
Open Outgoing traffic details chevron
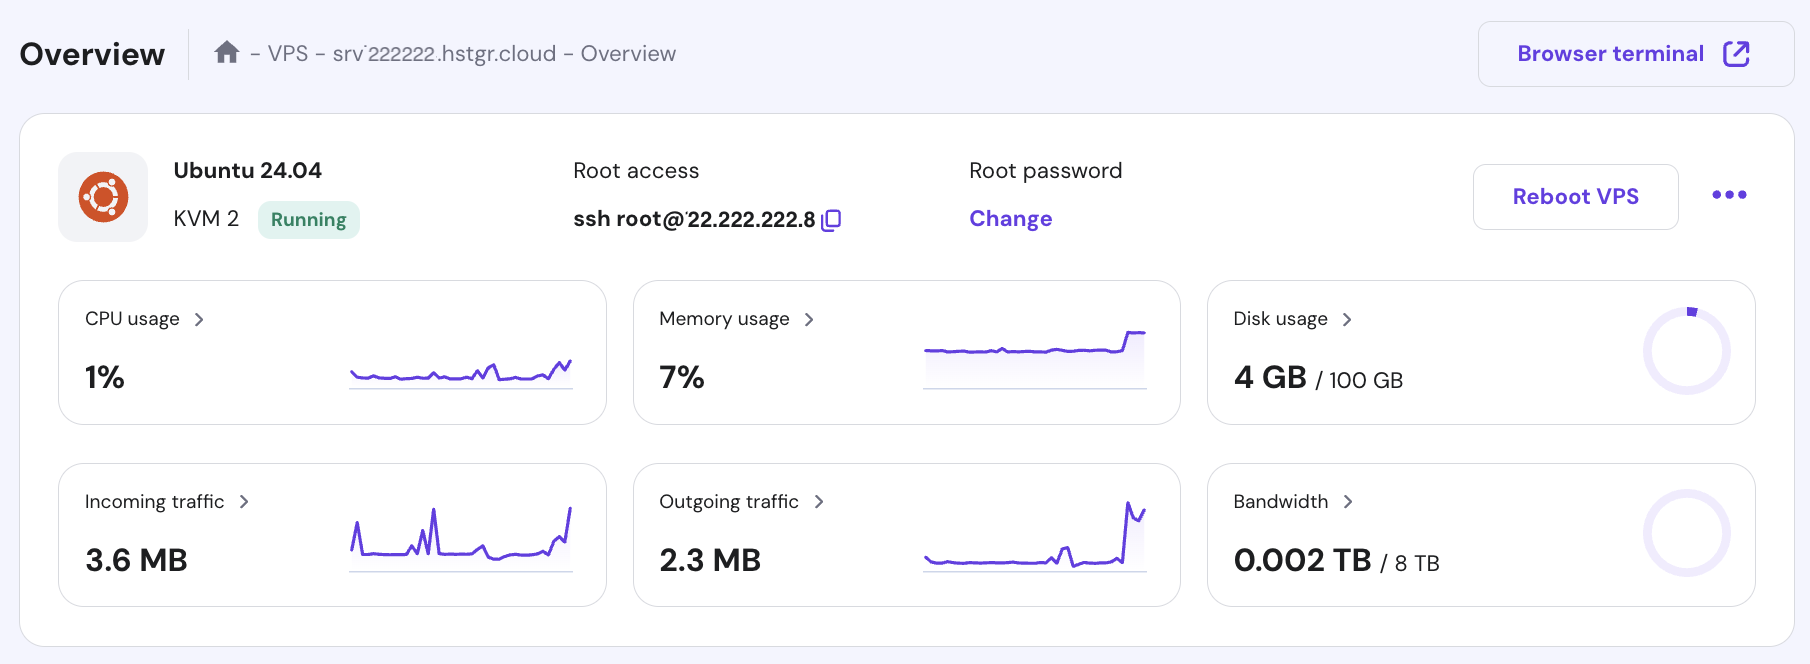(819, 502)
